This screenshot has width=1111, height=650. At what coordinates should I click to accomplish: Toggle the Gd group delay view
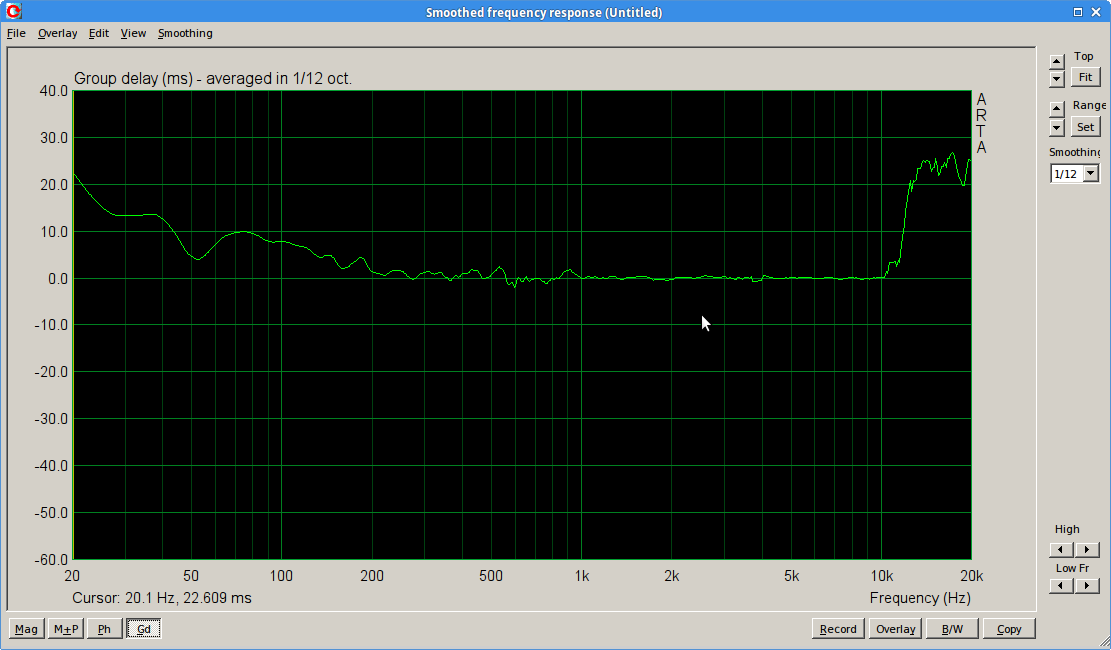tap(144, 629)
